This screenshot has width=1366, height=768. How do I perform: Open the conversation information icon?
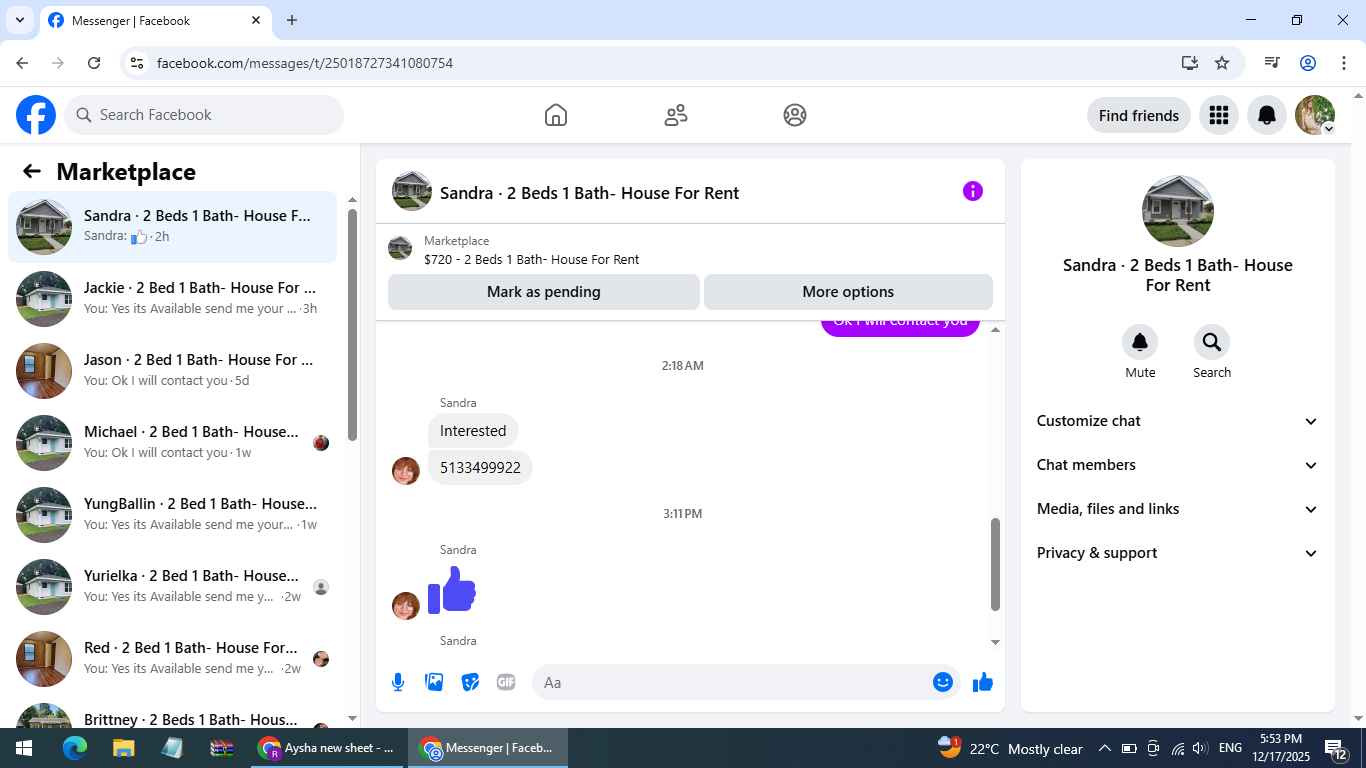point(973,191)
